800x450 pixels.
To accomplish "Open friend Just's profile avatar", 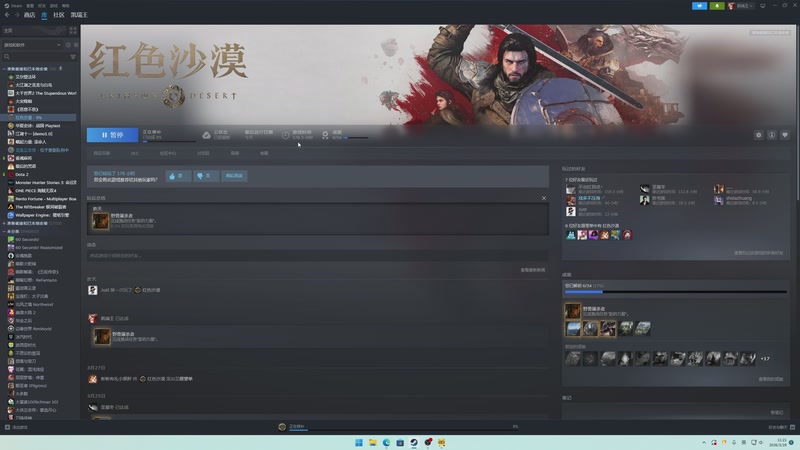I will click(x=570, y=211).
